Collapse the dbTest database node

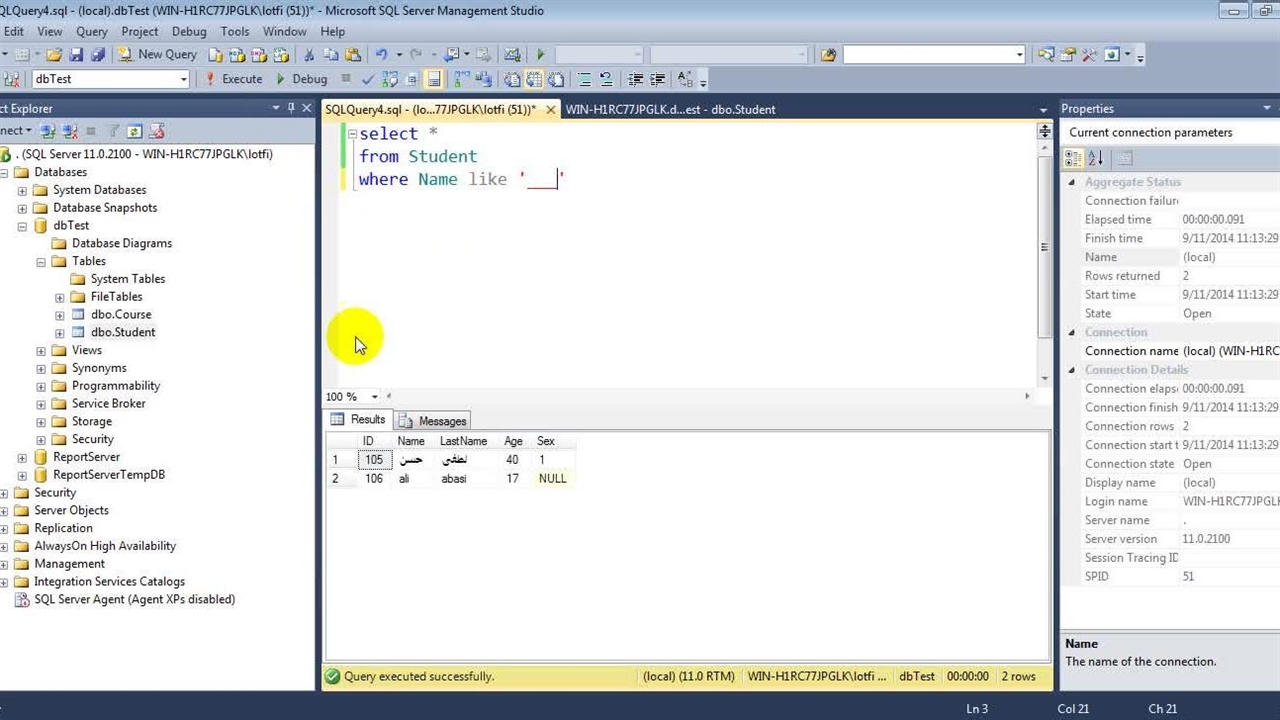click(22, 225)
